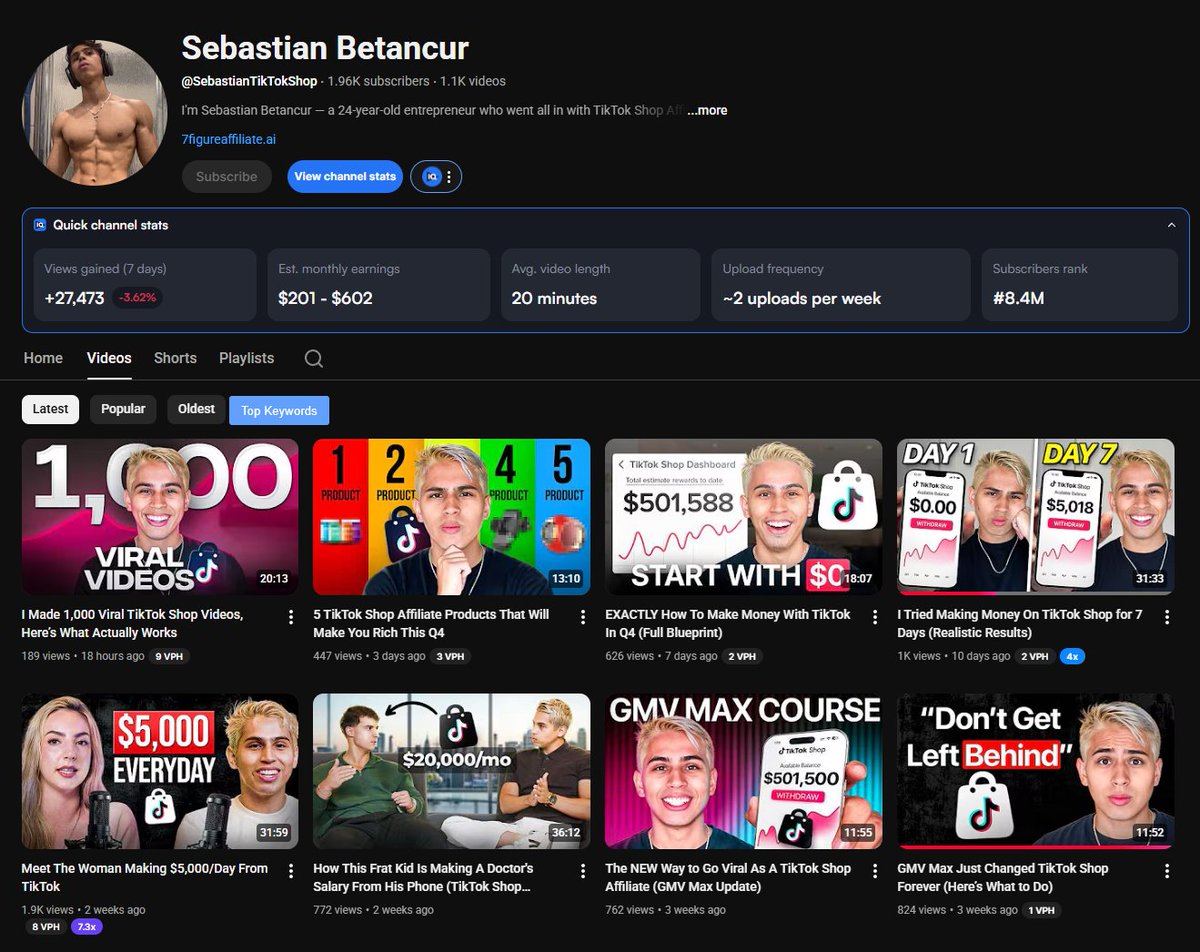The image size is (1200, 952).
Task: Open the Don't Get Left Behind thumbnail
Action: (x=1036, y=771)
